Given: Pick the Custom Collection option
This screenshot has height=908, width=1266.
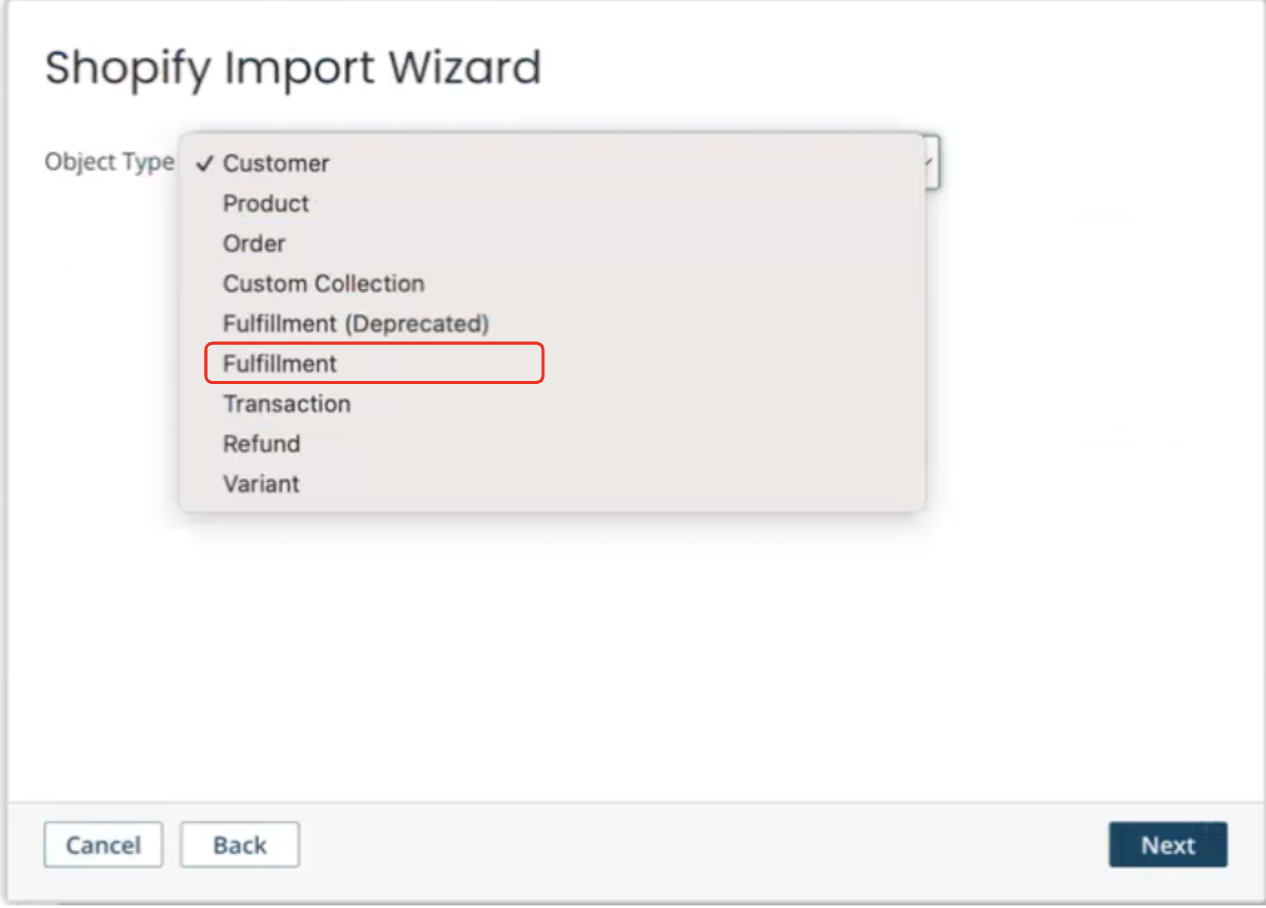Looking at the screenshot, I should [x=552, y=283].
